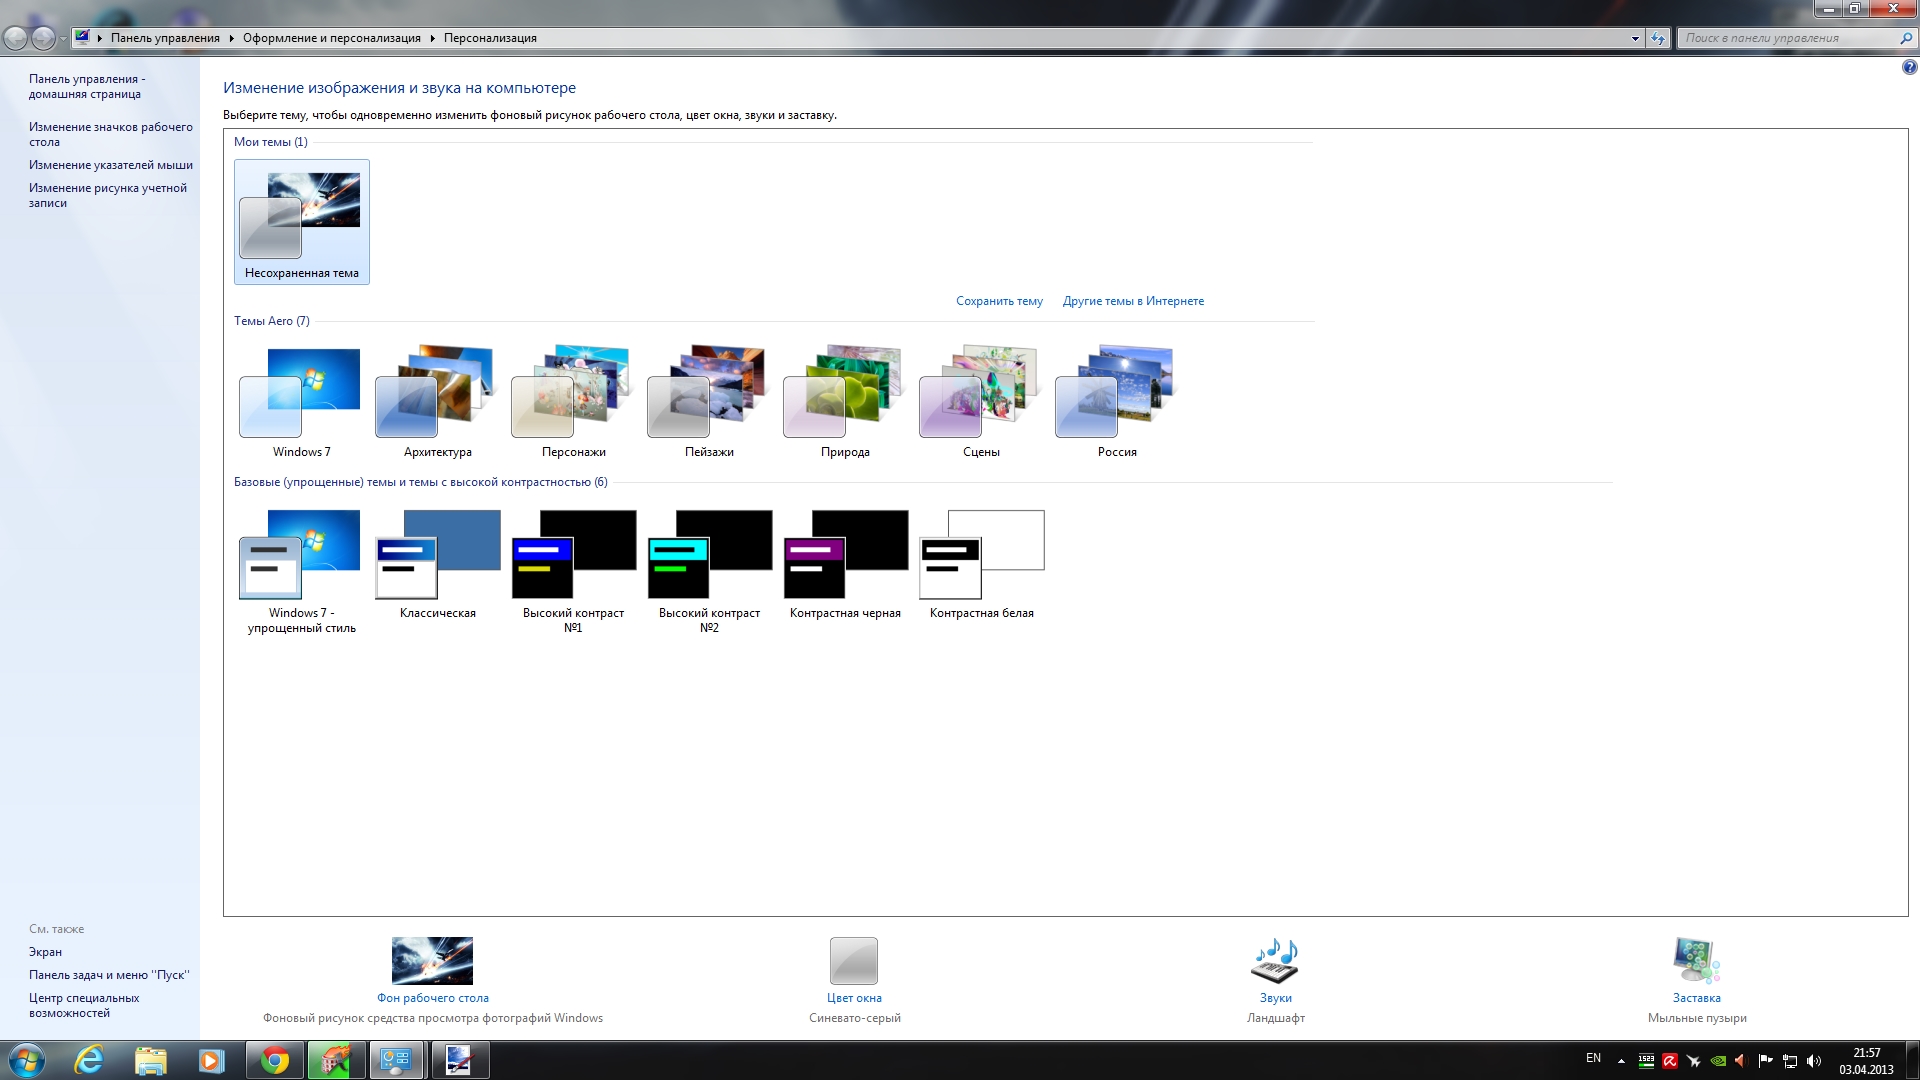
Task: Launch Internet Explorer from taskbar
Action: [89, 1060]
